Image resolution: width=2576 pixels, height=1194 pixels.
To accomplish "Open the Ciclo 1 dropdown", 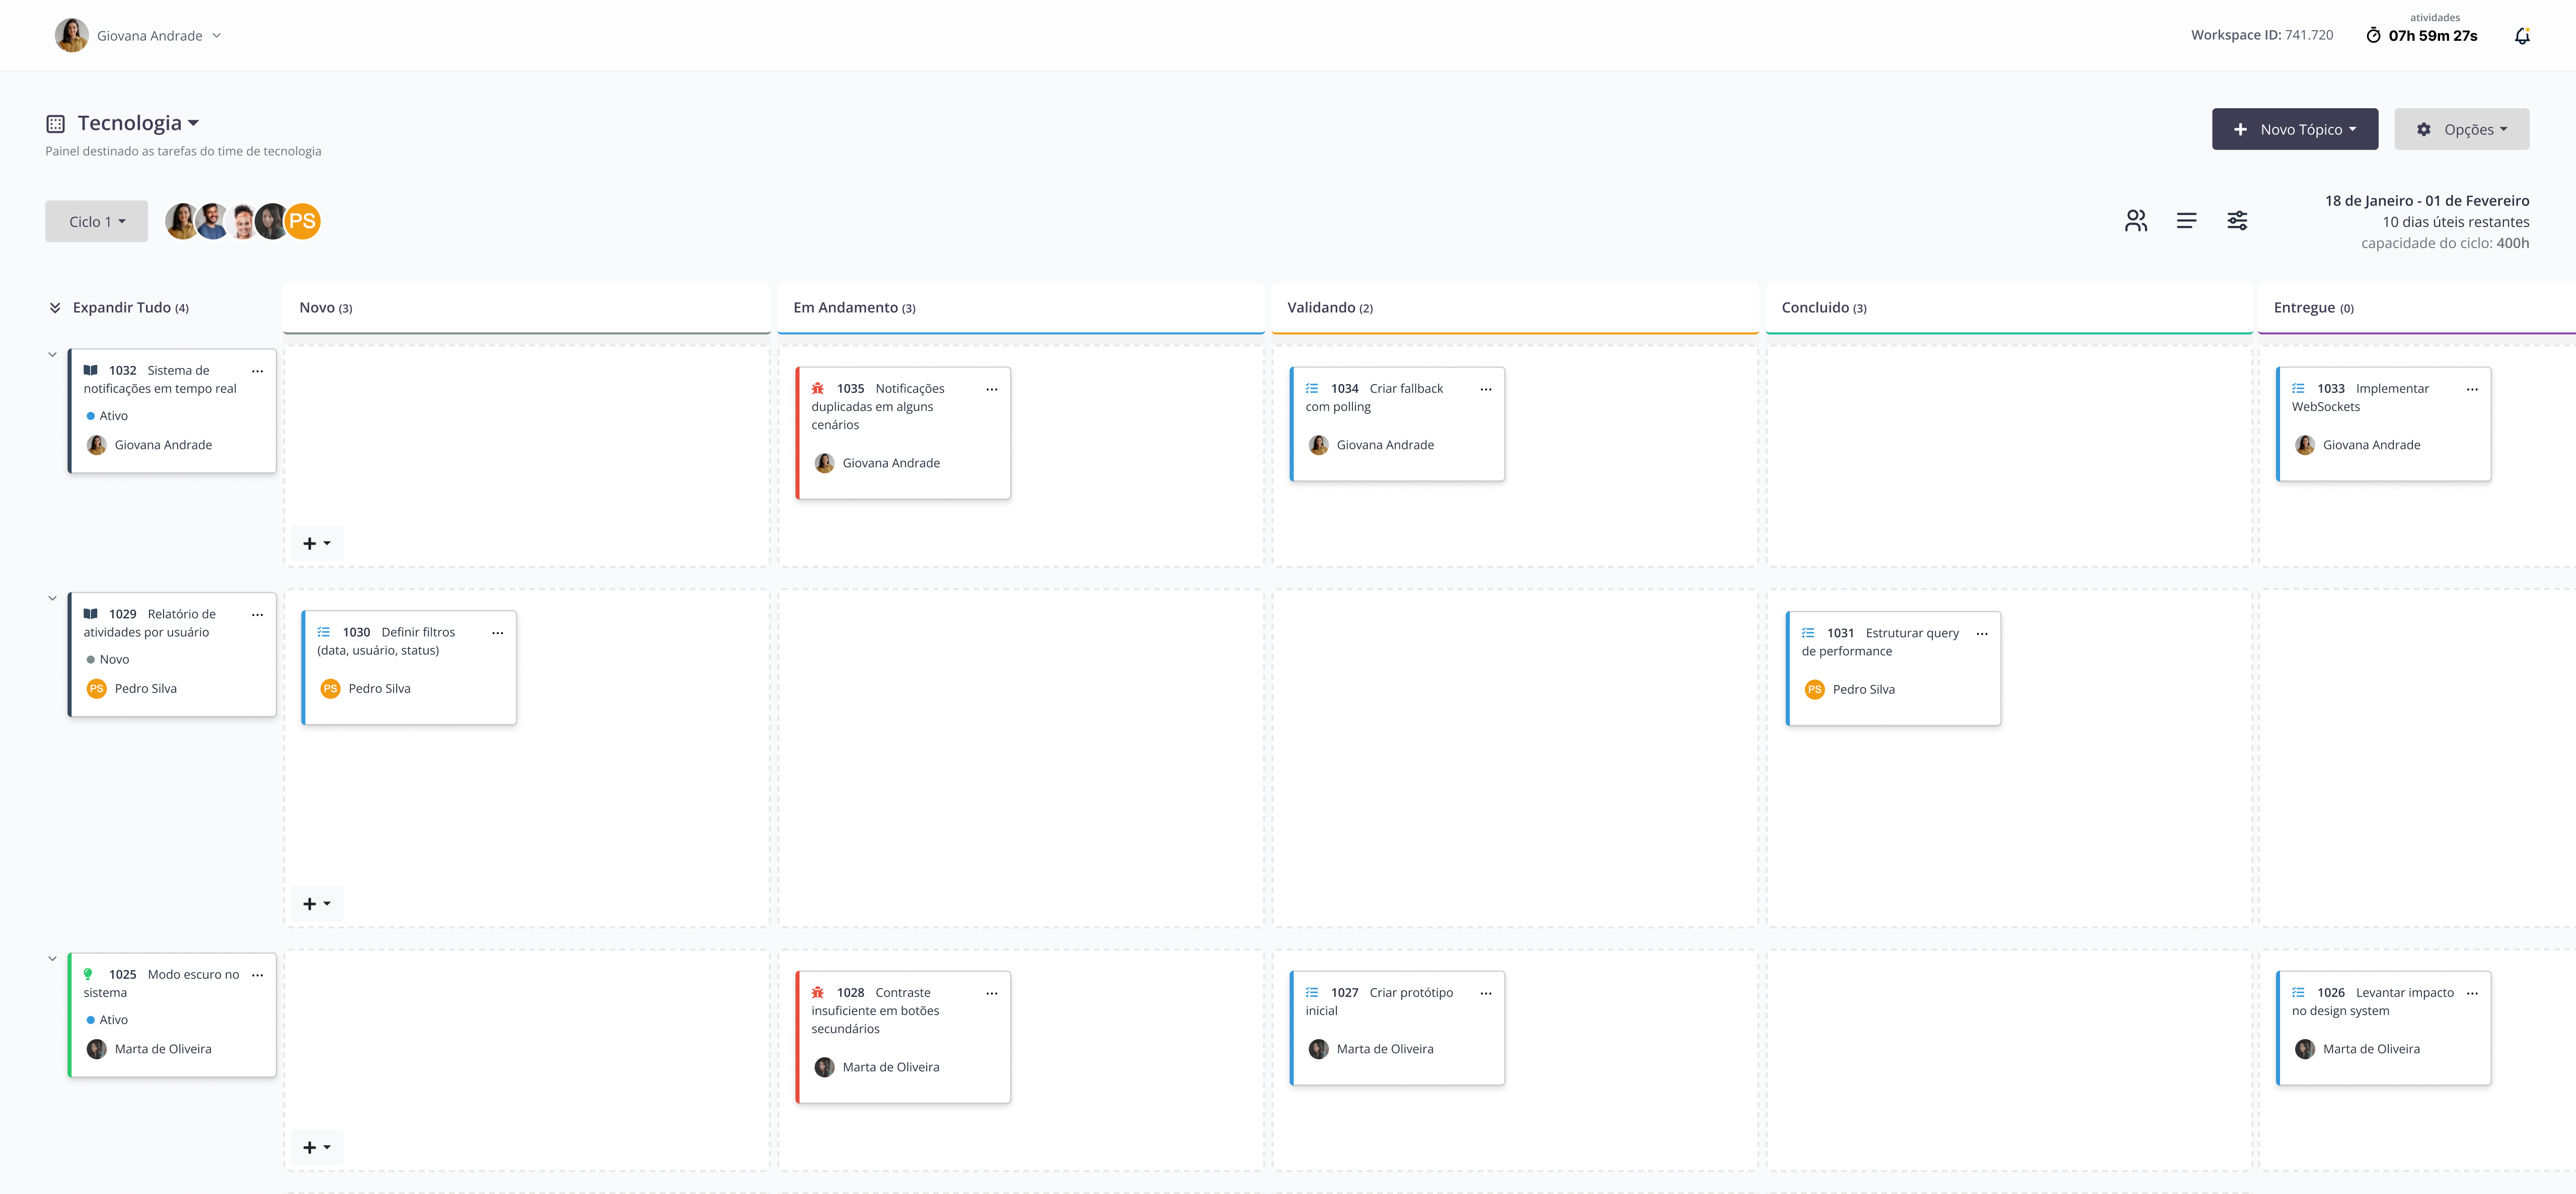I will coord(96,222).
